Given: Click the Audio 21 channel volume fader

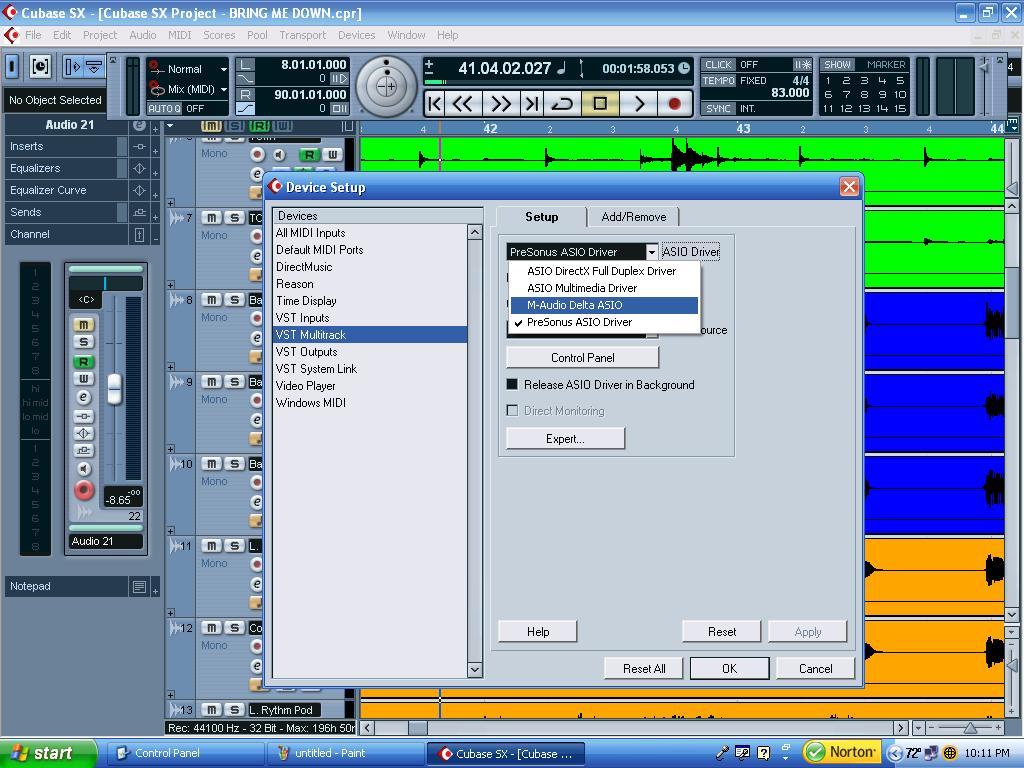Looking at the screenshot, I should [x=114, y=389].
